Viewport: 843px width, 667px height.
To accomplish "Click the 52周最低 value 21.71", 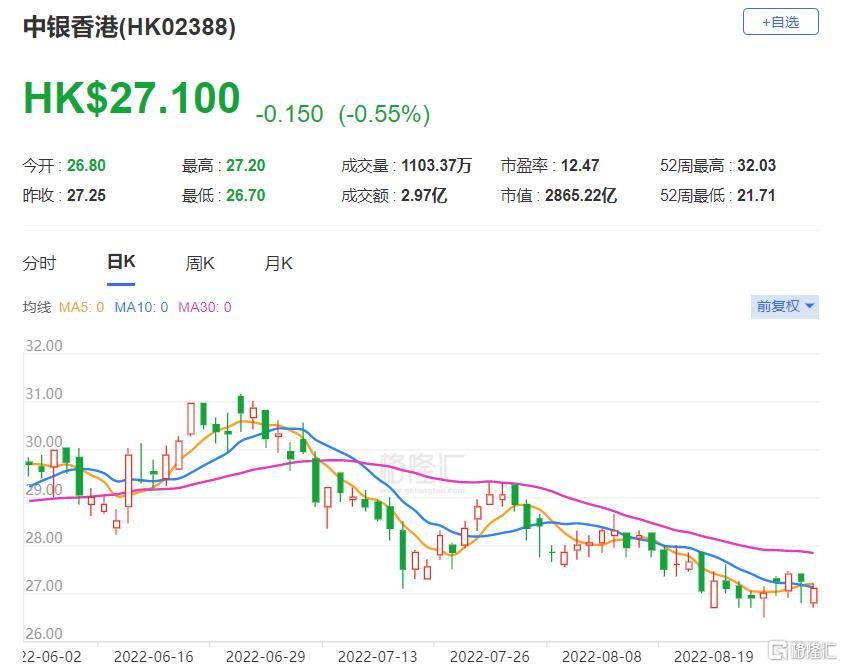I will (x=756, y=195).
